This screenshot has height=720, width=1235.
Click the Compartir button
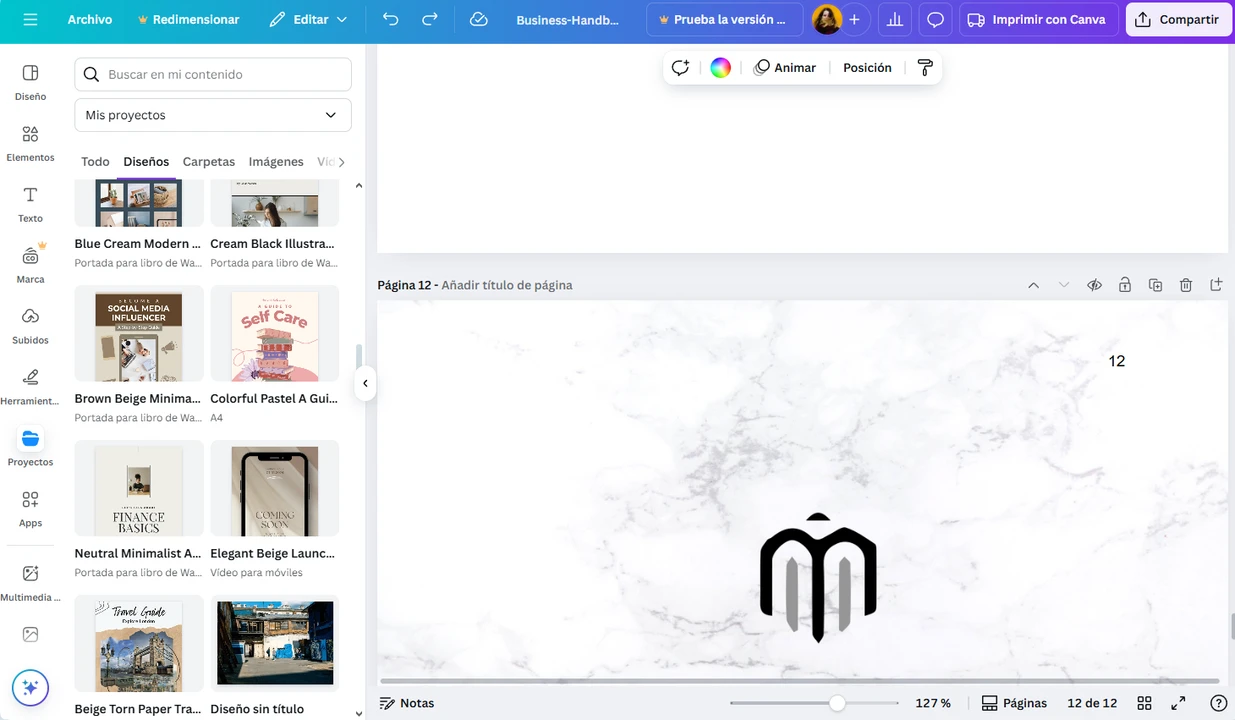pyautogui.click(x=1179, y=20)
